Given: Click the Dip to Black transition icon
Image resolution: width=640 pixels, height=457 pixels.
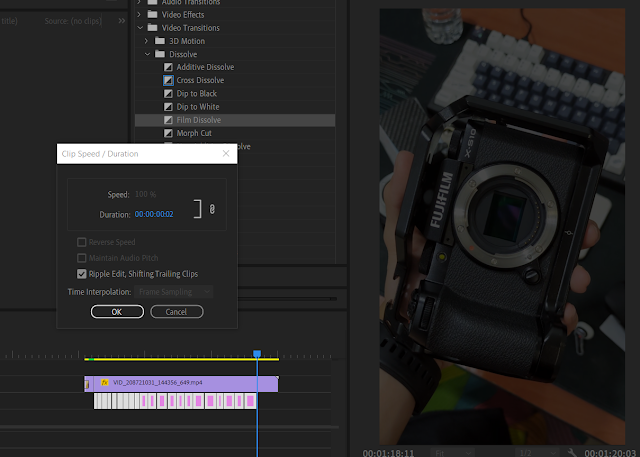Looking at the screenshot, I should pos(168,94).
